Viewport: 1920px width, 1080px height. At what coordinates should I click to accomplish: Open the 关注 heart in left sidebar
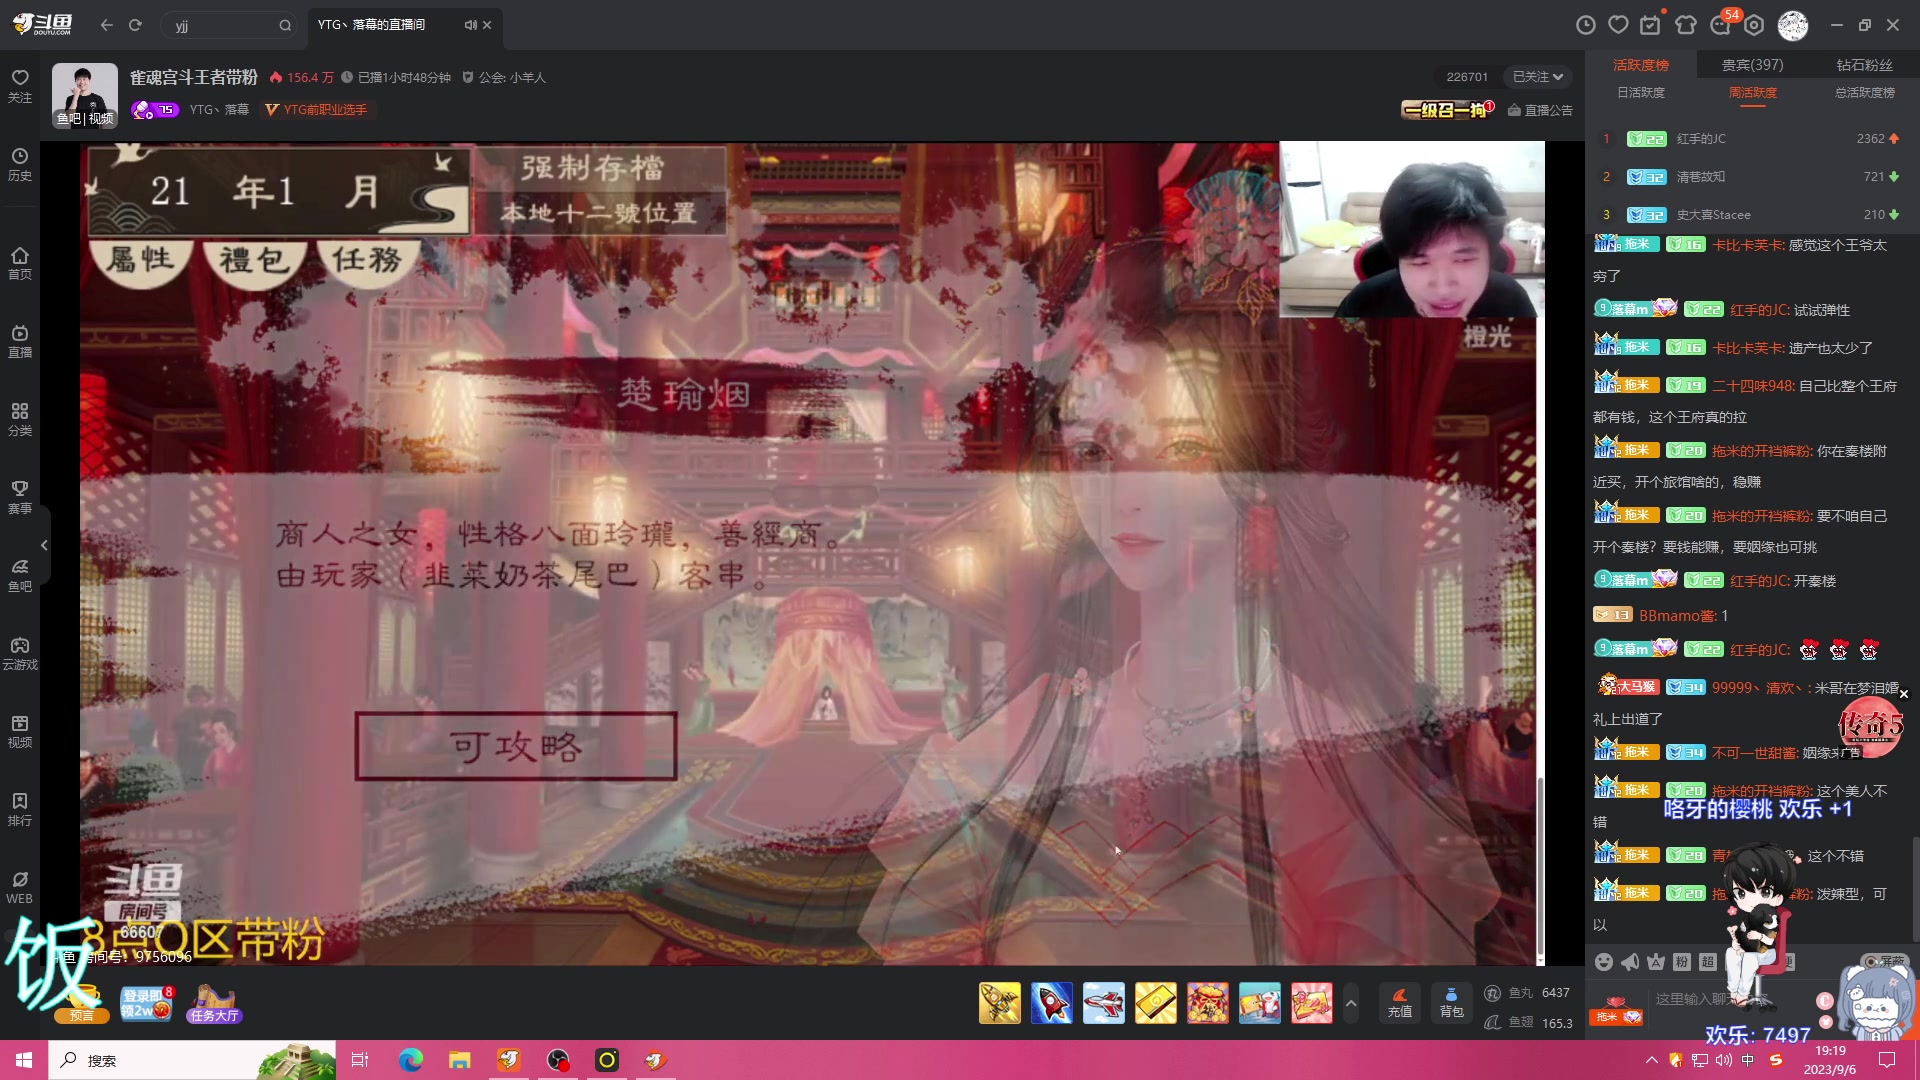(20, 86)
